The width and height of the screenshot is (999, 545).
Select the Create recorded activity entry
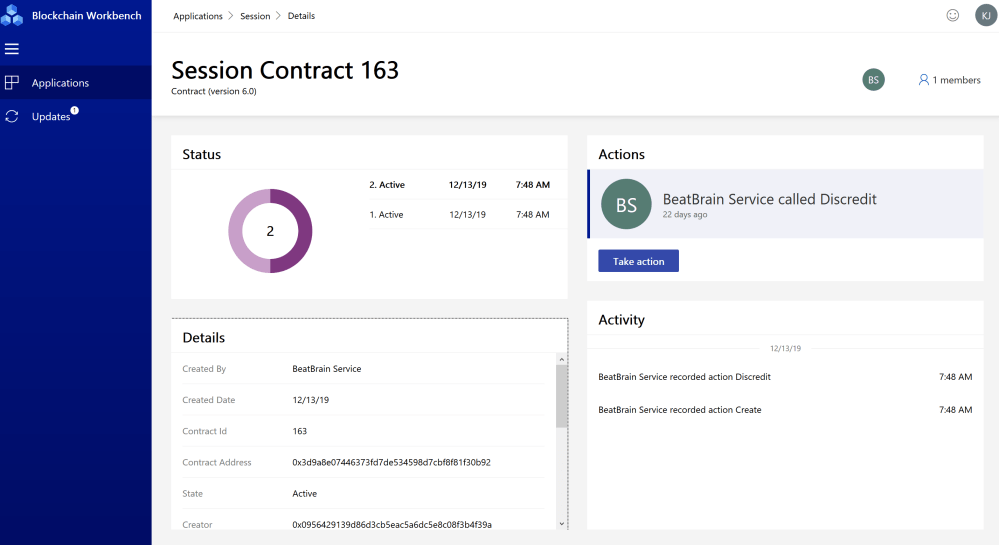click(x=679, y=410)
